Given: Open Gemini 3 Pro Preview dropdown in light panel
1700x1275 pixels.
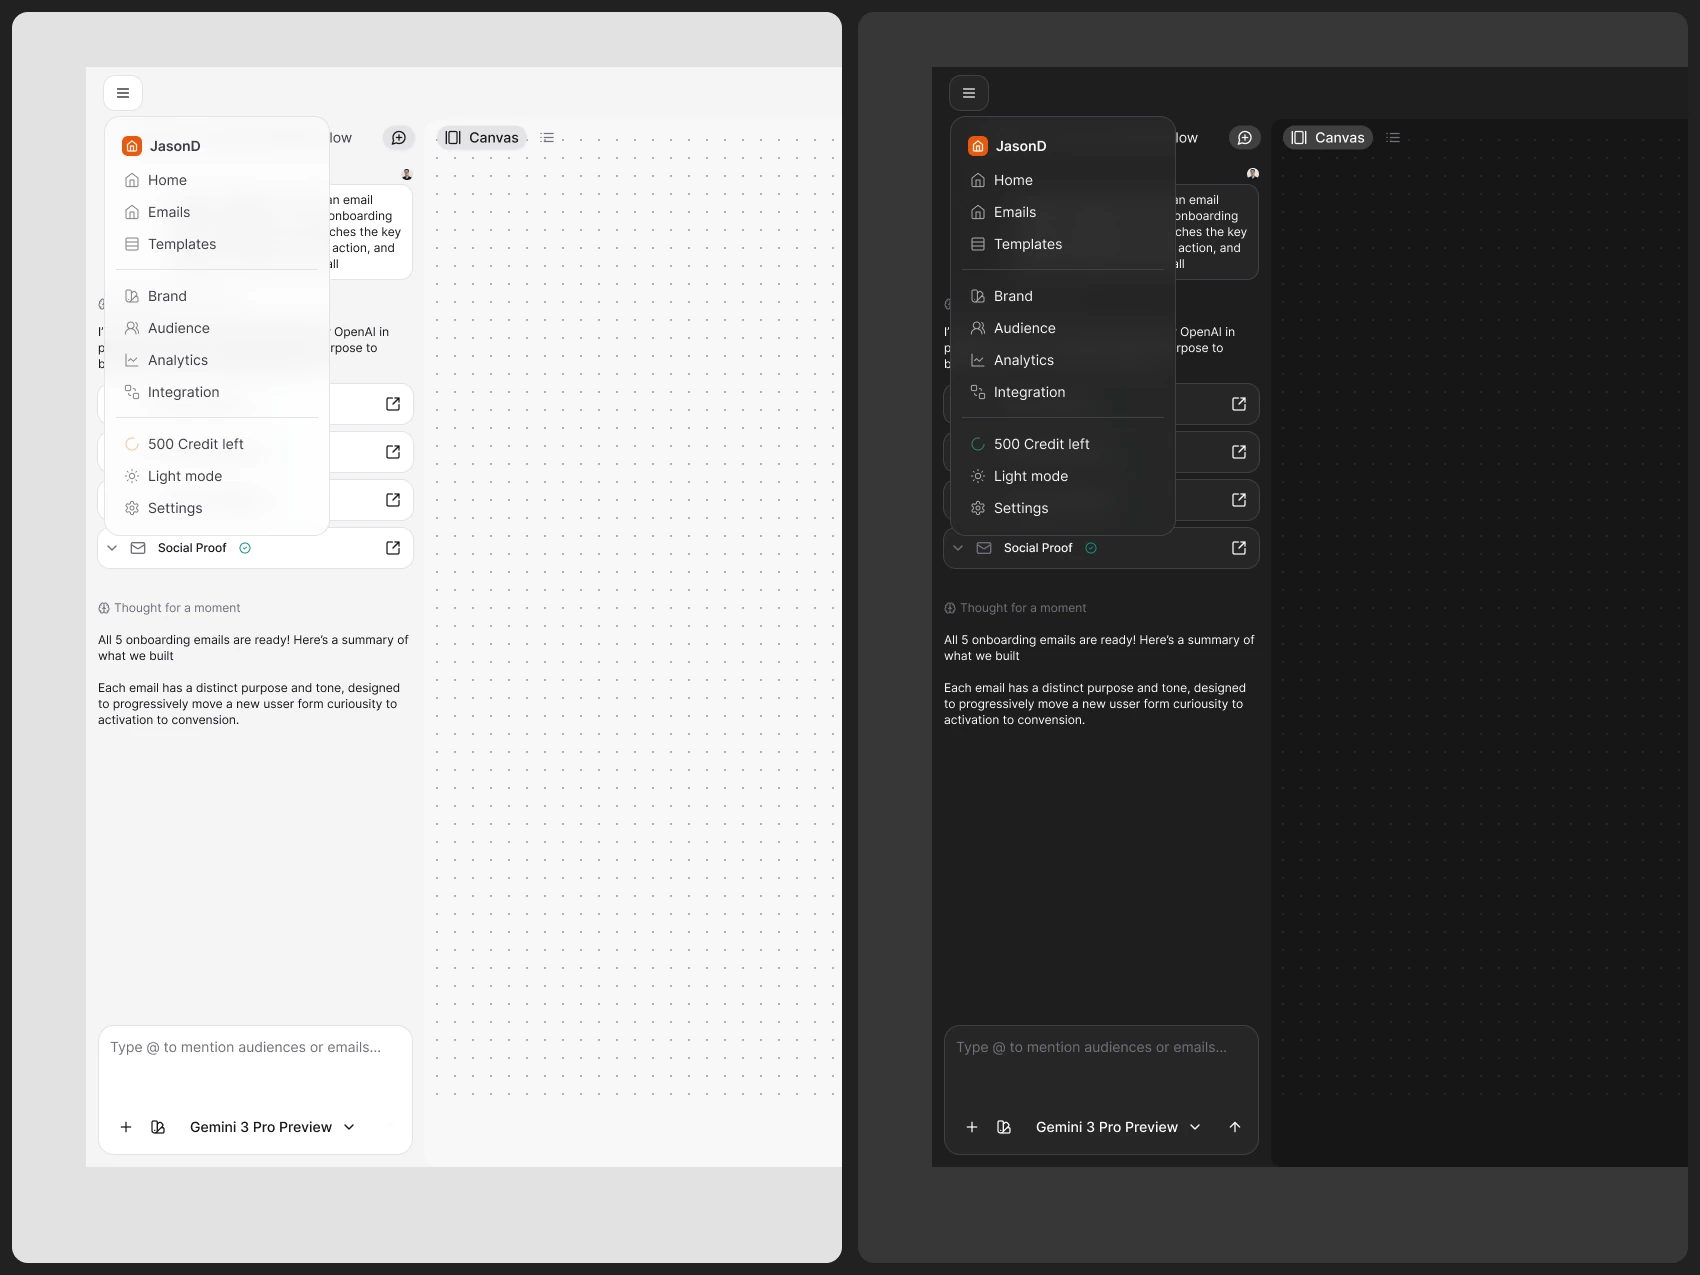Looking at the screenshot, I should [x=272, y=1127].
